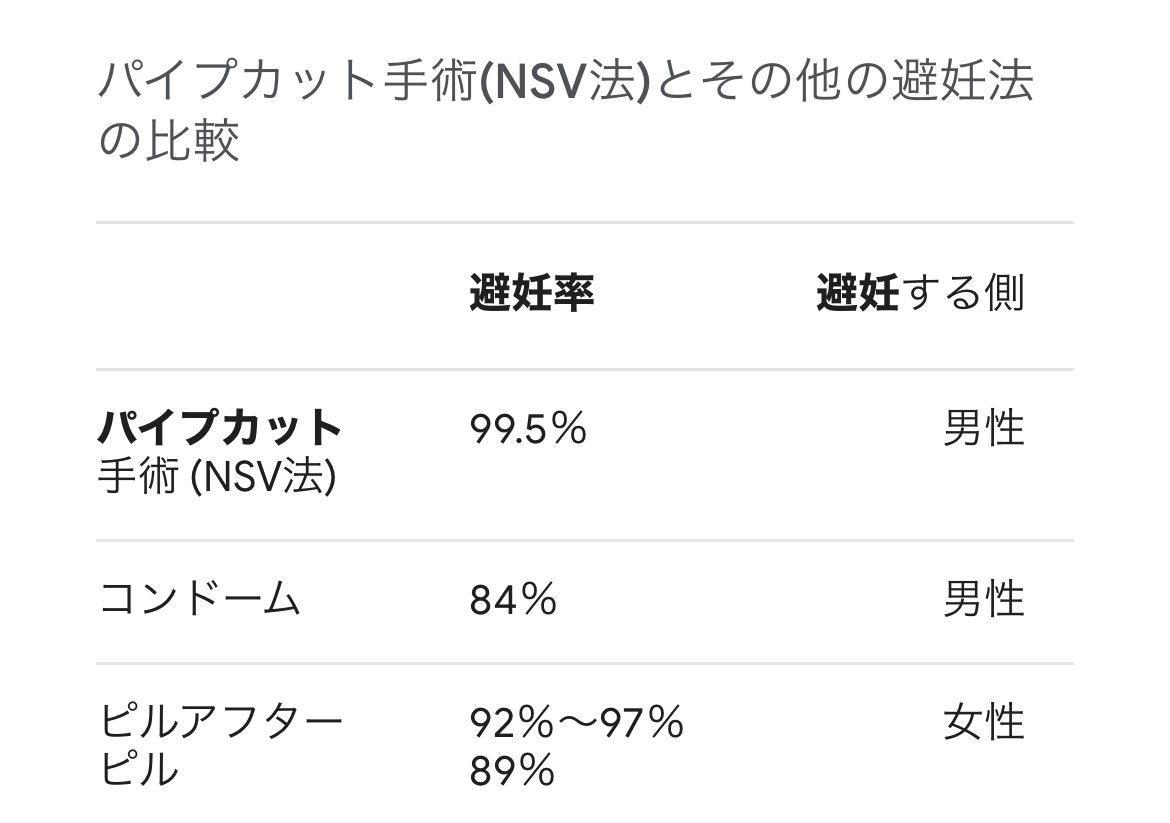The width and height of the screenshot is (1170, 823).
Task: Select the 89% rate value
Action: point(512,770)
